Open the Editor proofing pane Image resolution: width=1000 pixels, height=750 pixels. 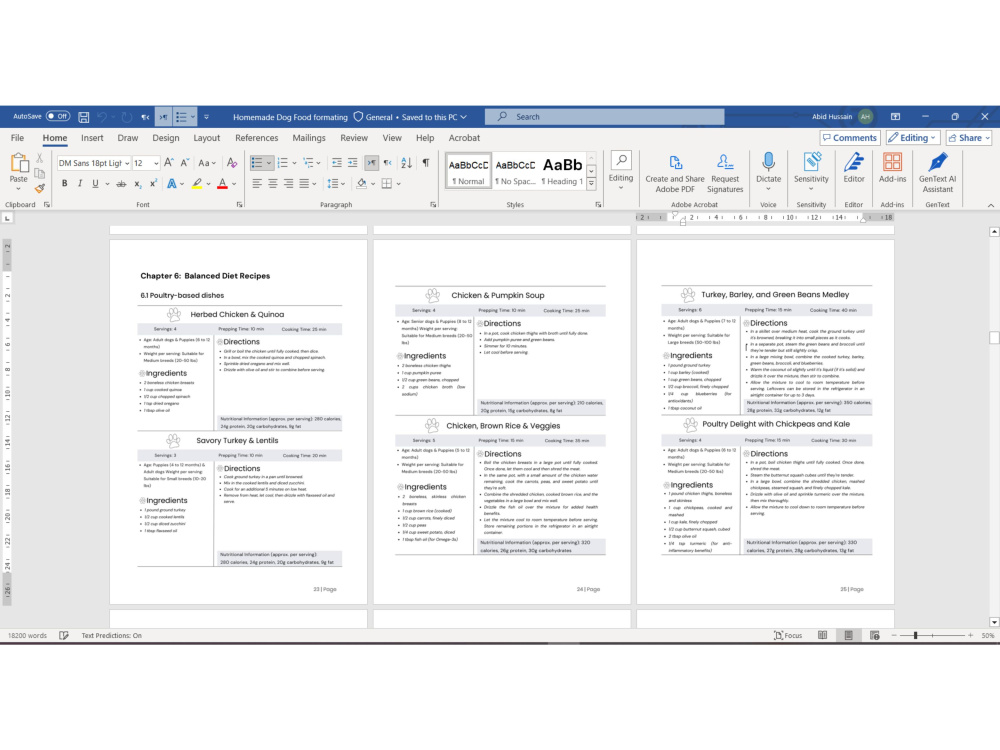tap(854, 168)
